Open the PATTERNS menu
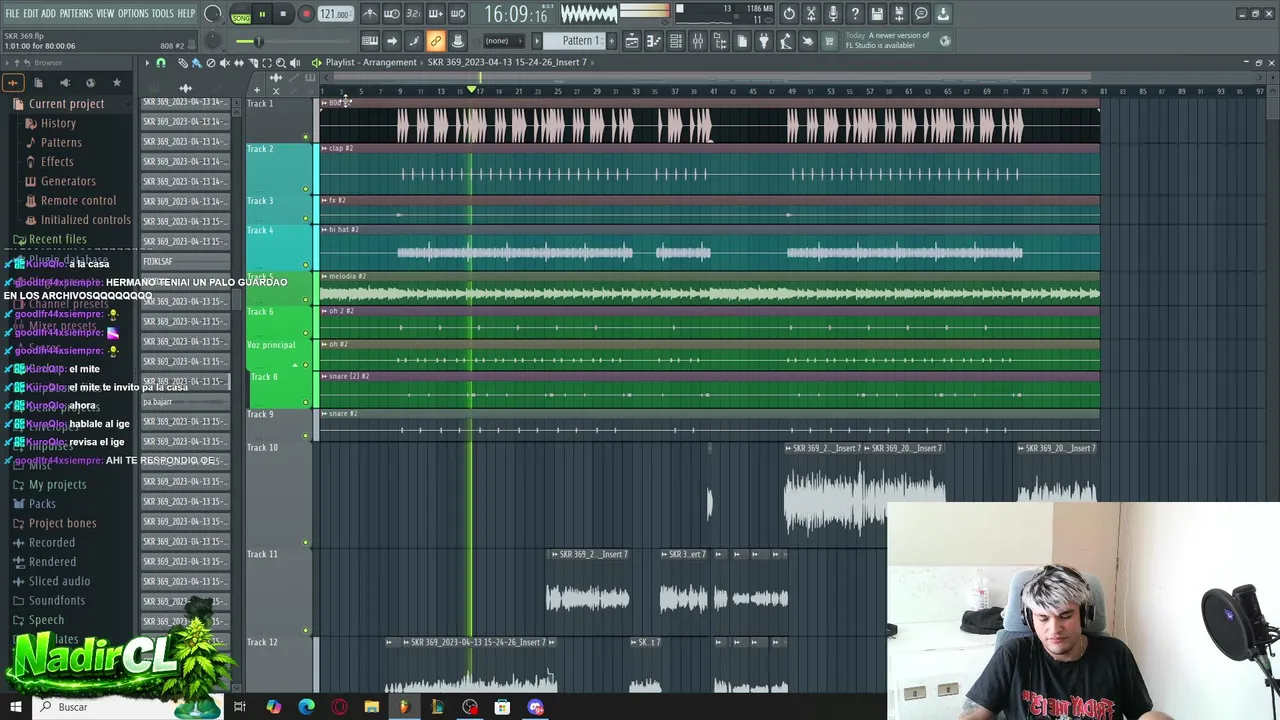Image resolution: width=1280 pixels, height=720 pixels. point(76,14)
